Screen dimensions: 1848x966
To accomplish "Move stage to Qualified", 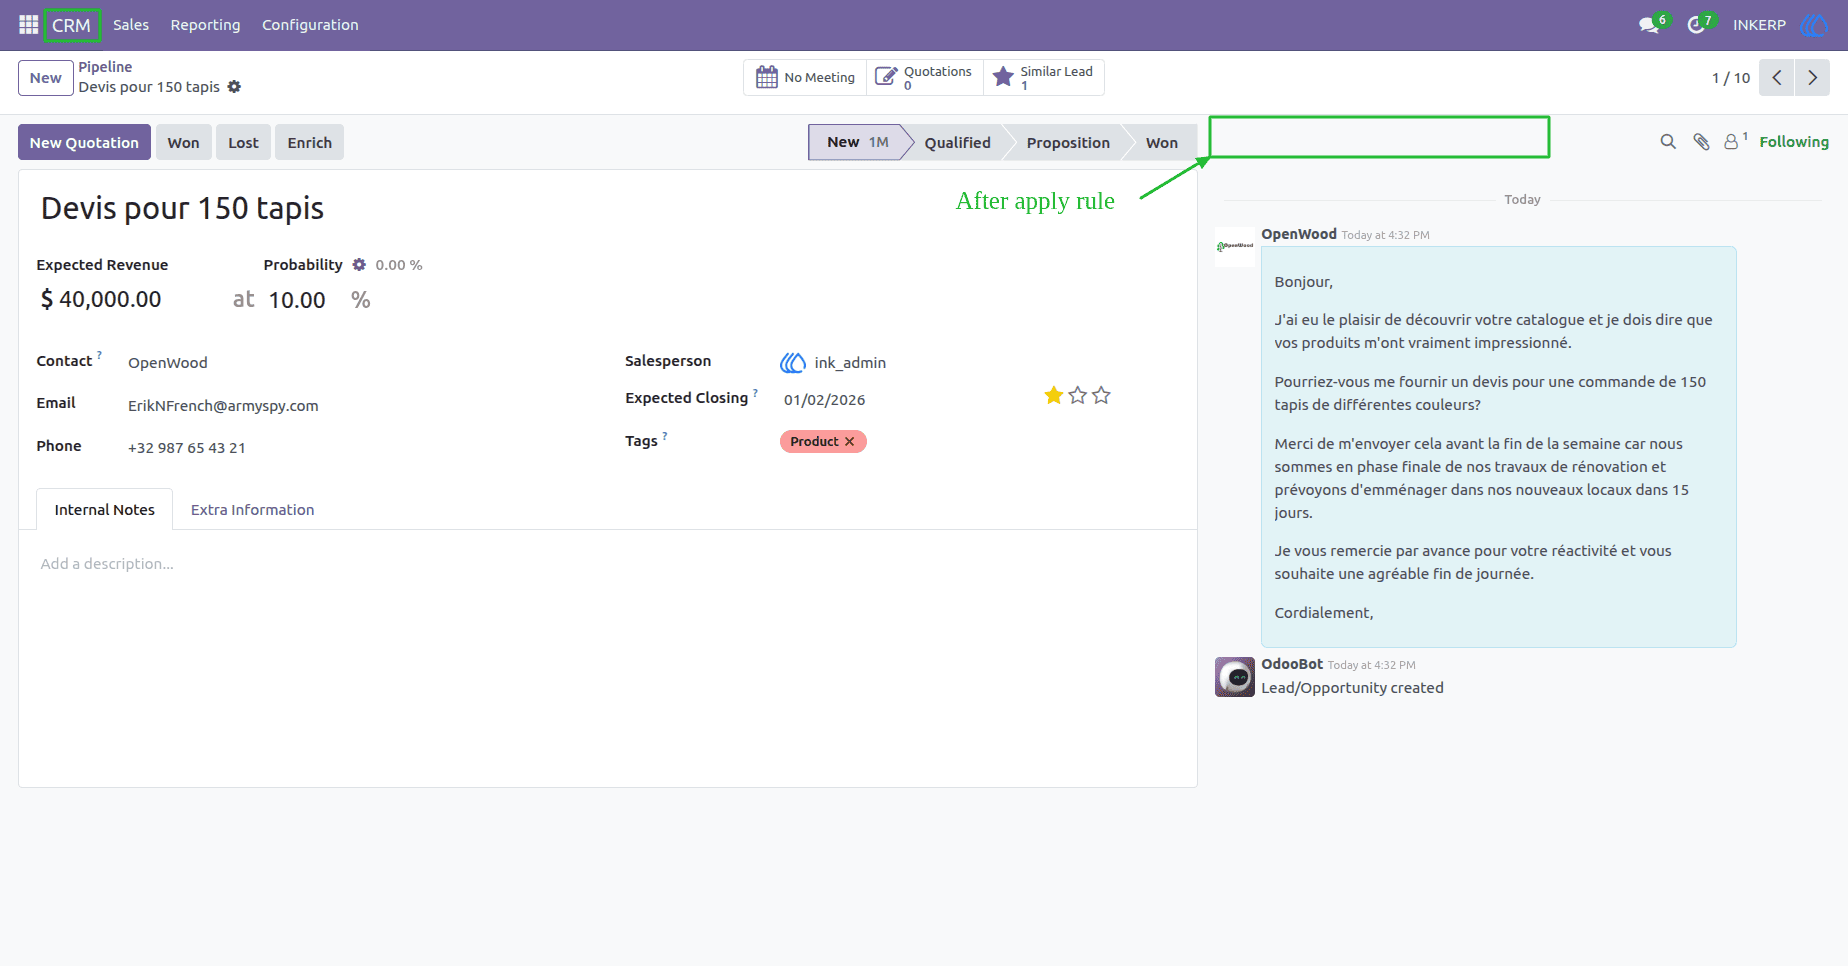I will pyautogui.click(x=957, y=143).
